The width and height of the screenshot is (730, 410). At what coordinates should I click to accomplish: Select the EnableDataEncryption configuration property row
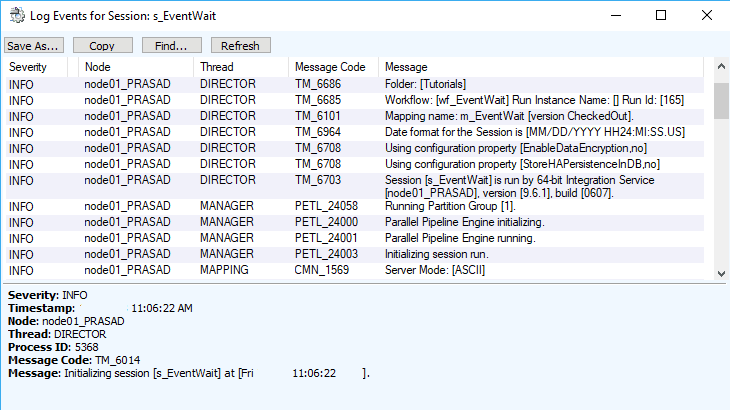pos(354,148)
